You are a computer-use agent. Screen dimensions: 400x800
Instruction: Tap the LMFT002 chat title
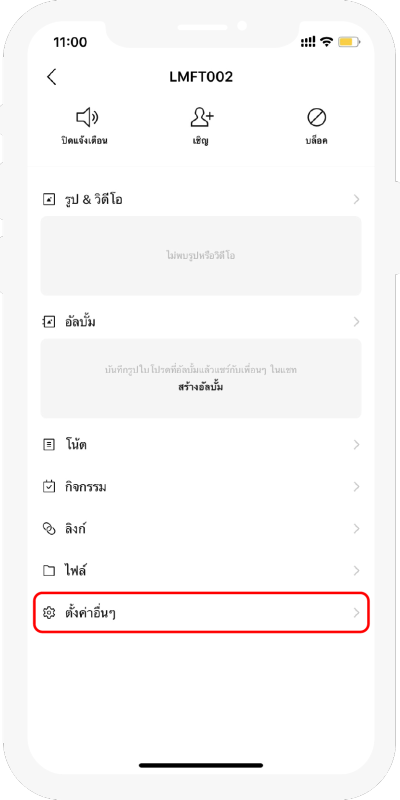pos(201,77)
